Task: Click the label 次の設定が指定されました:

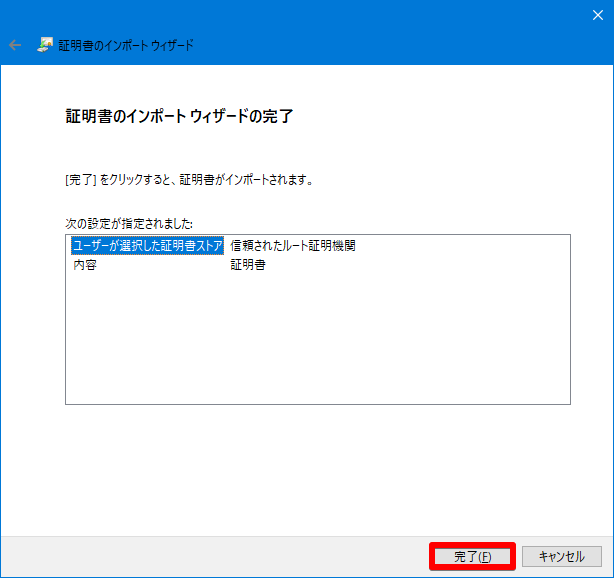Action: (x=129, y=222)
